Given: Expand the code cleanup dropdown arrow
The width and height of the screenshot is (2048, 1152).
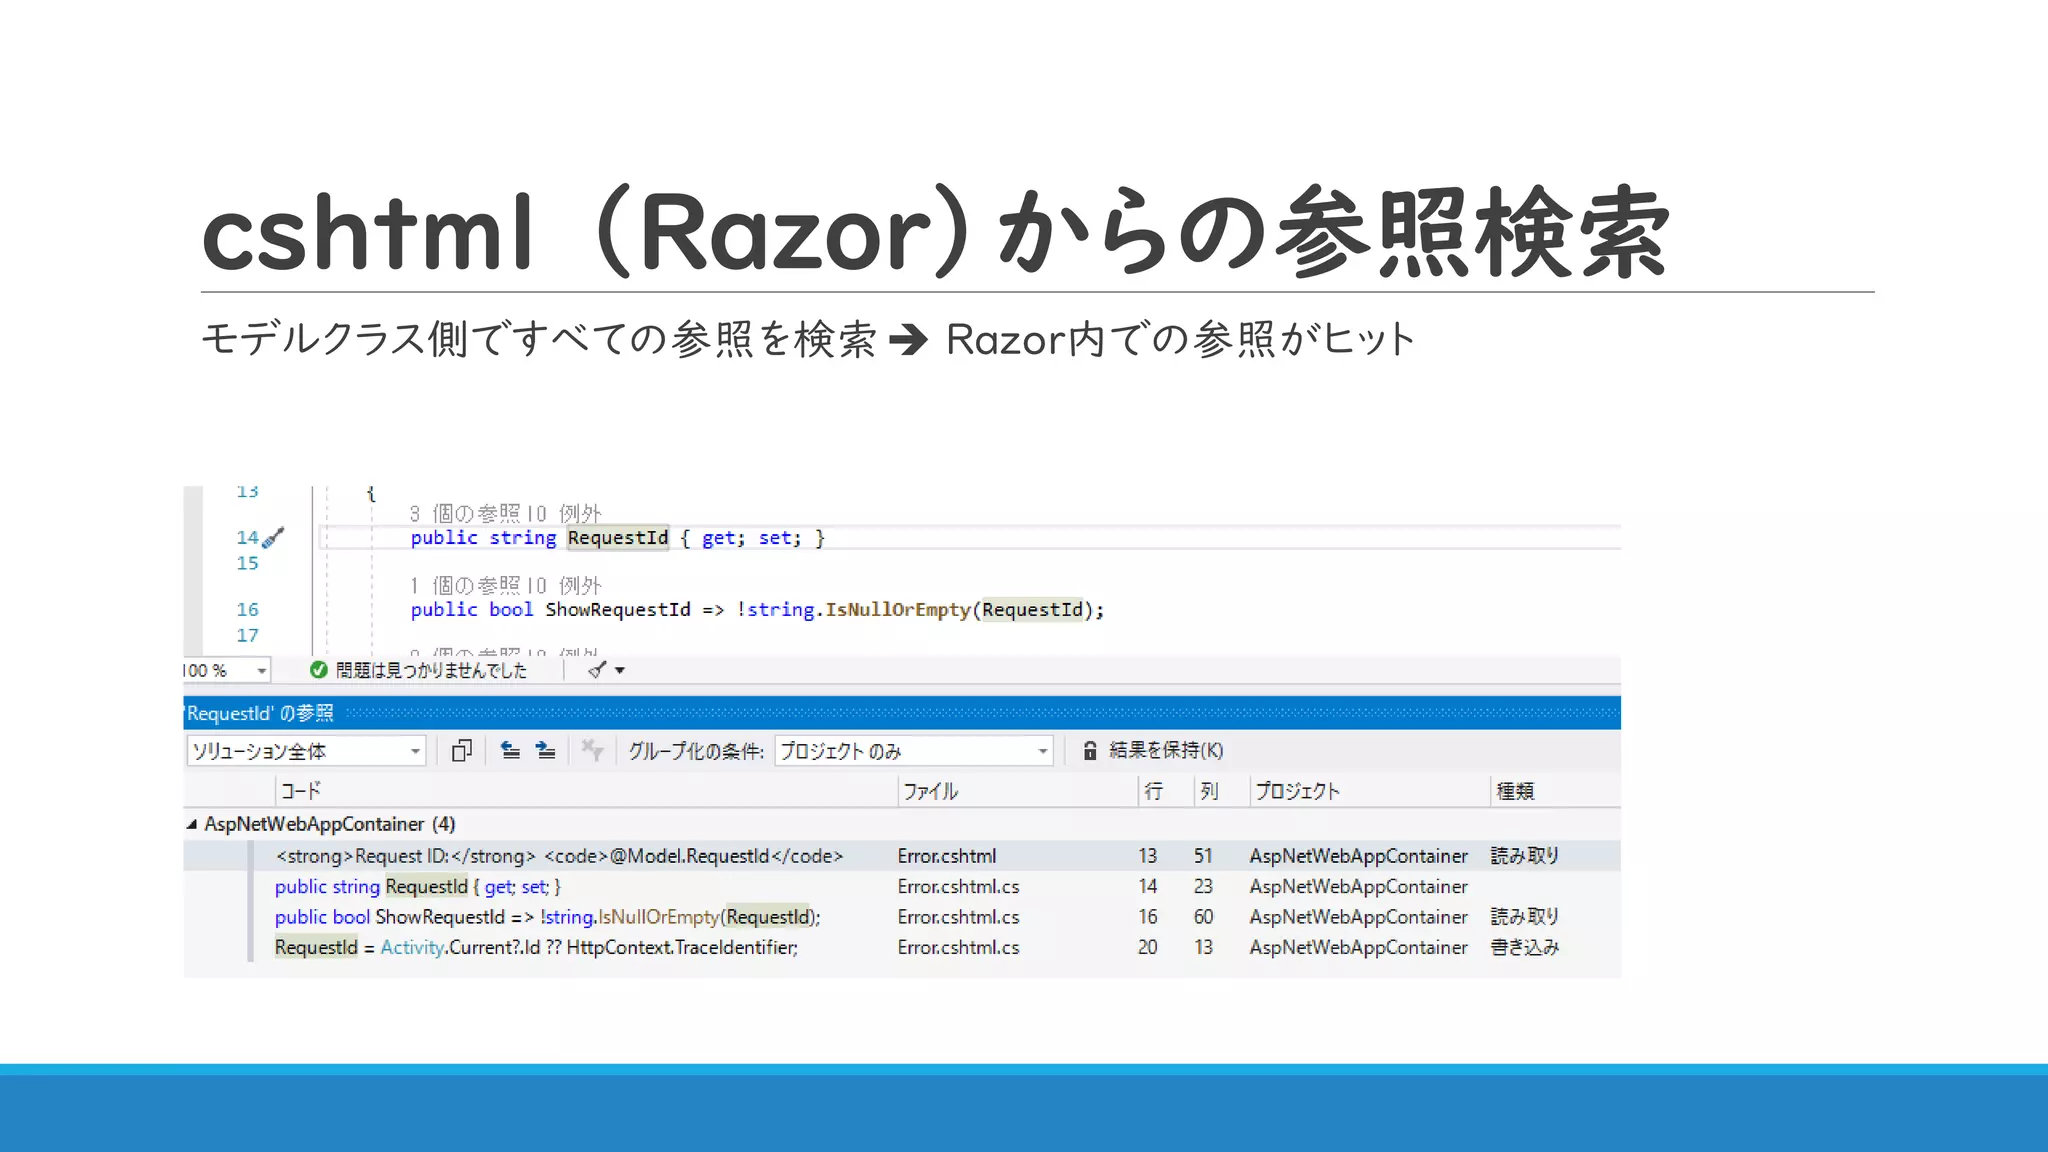Looking at the screenshot, I should click(620, 670).
